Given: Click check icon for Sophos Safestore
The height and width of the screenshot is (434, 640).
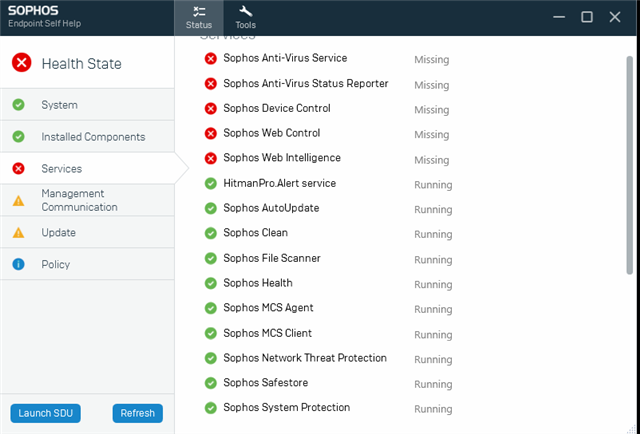Looking at the screenshot, I should [x=211, y=383].
